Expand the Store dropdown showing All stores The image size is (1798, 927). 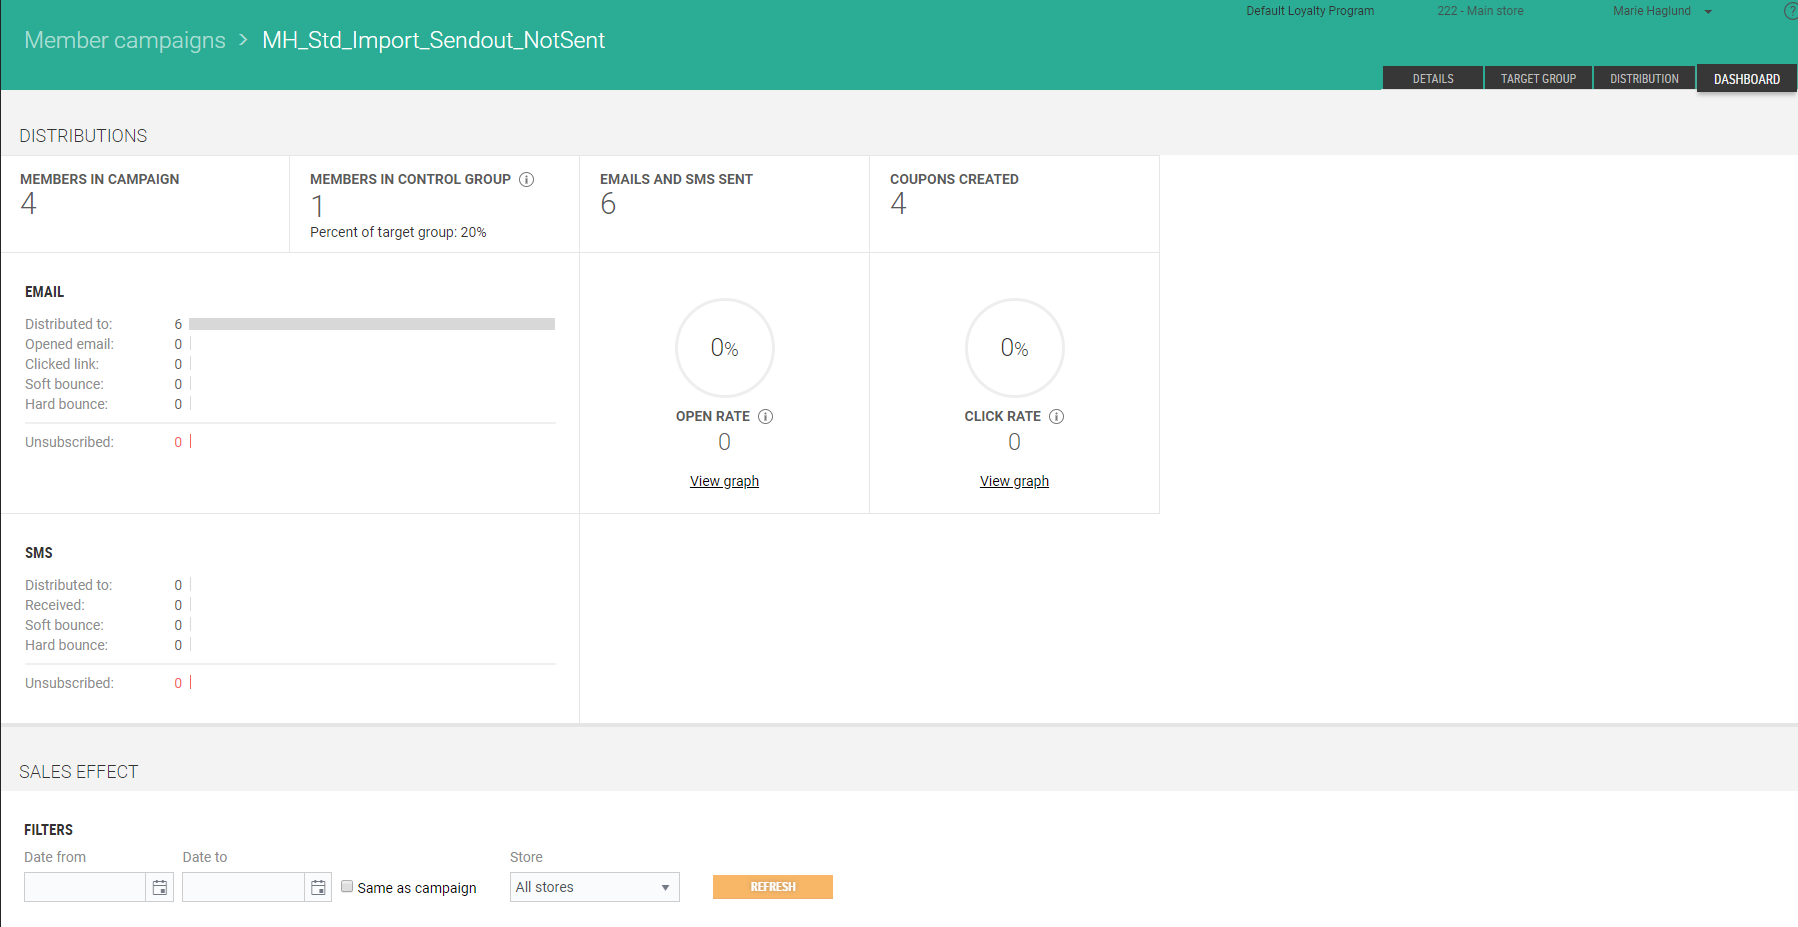[594, 888]
